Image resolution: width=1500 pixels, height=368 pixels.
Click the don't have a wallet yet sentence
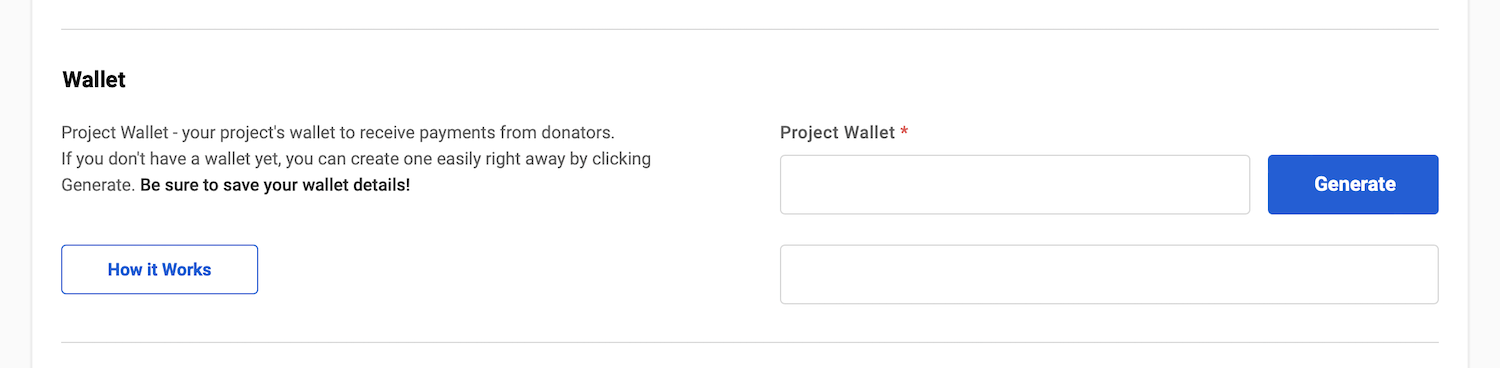[x=356, y=159]
